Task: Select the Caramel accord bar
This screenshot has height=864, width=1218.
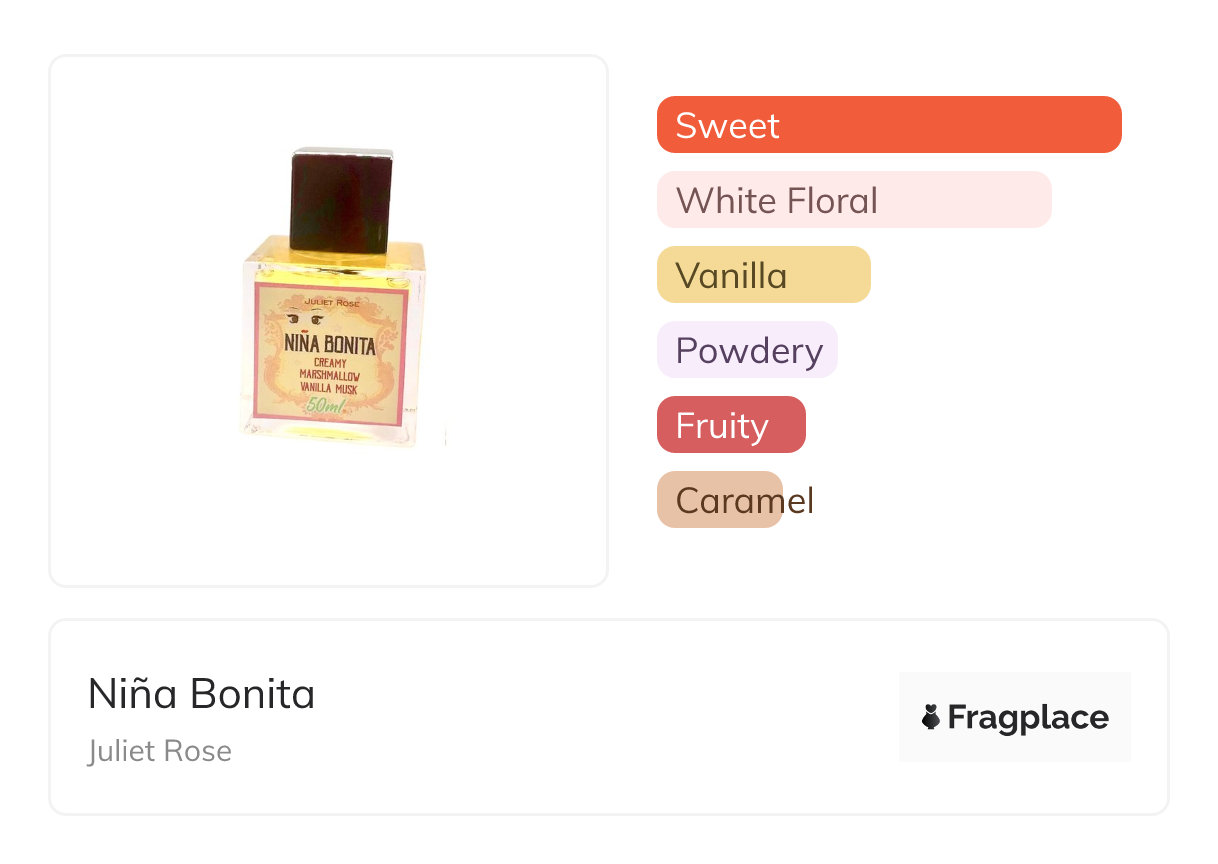Action: pyautogui.click(x=719, y=500)
